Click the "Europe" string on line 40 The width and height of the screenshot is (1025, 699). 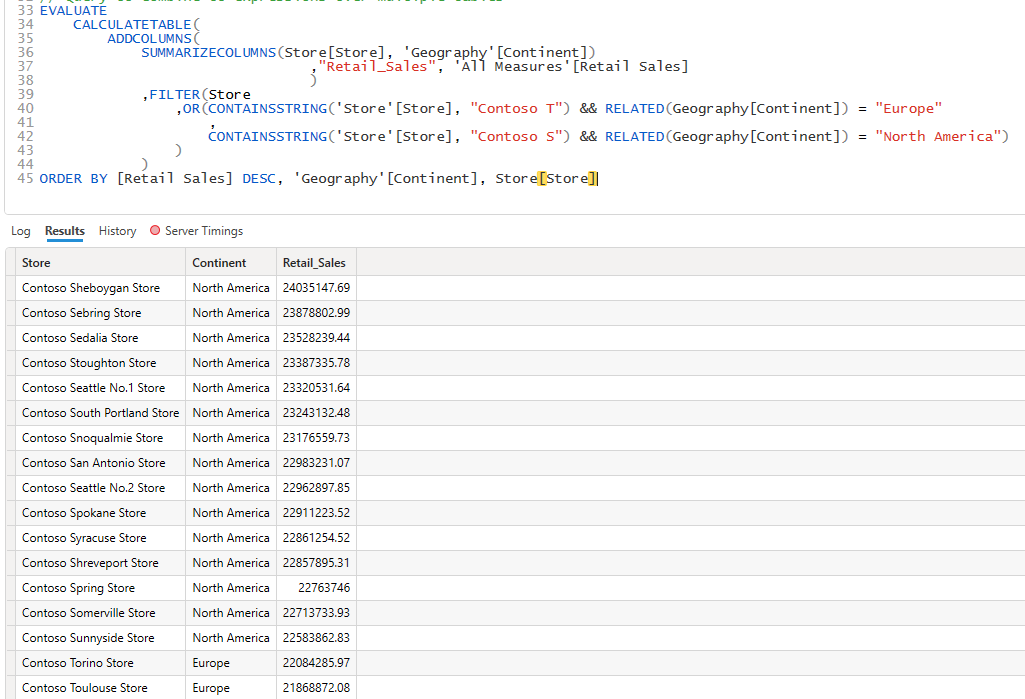coord(909,109)
